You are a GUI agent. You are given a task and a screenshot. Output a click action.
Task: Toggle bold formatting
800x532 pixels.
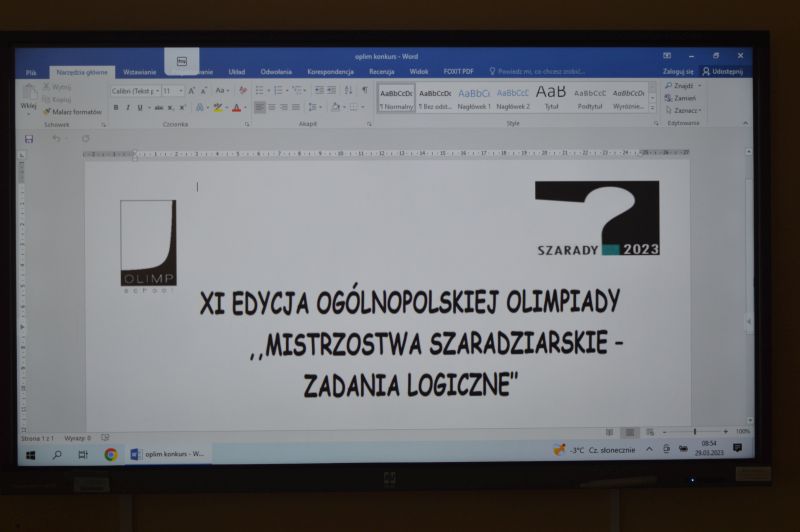pyautogui.click(x=115, y=107)
